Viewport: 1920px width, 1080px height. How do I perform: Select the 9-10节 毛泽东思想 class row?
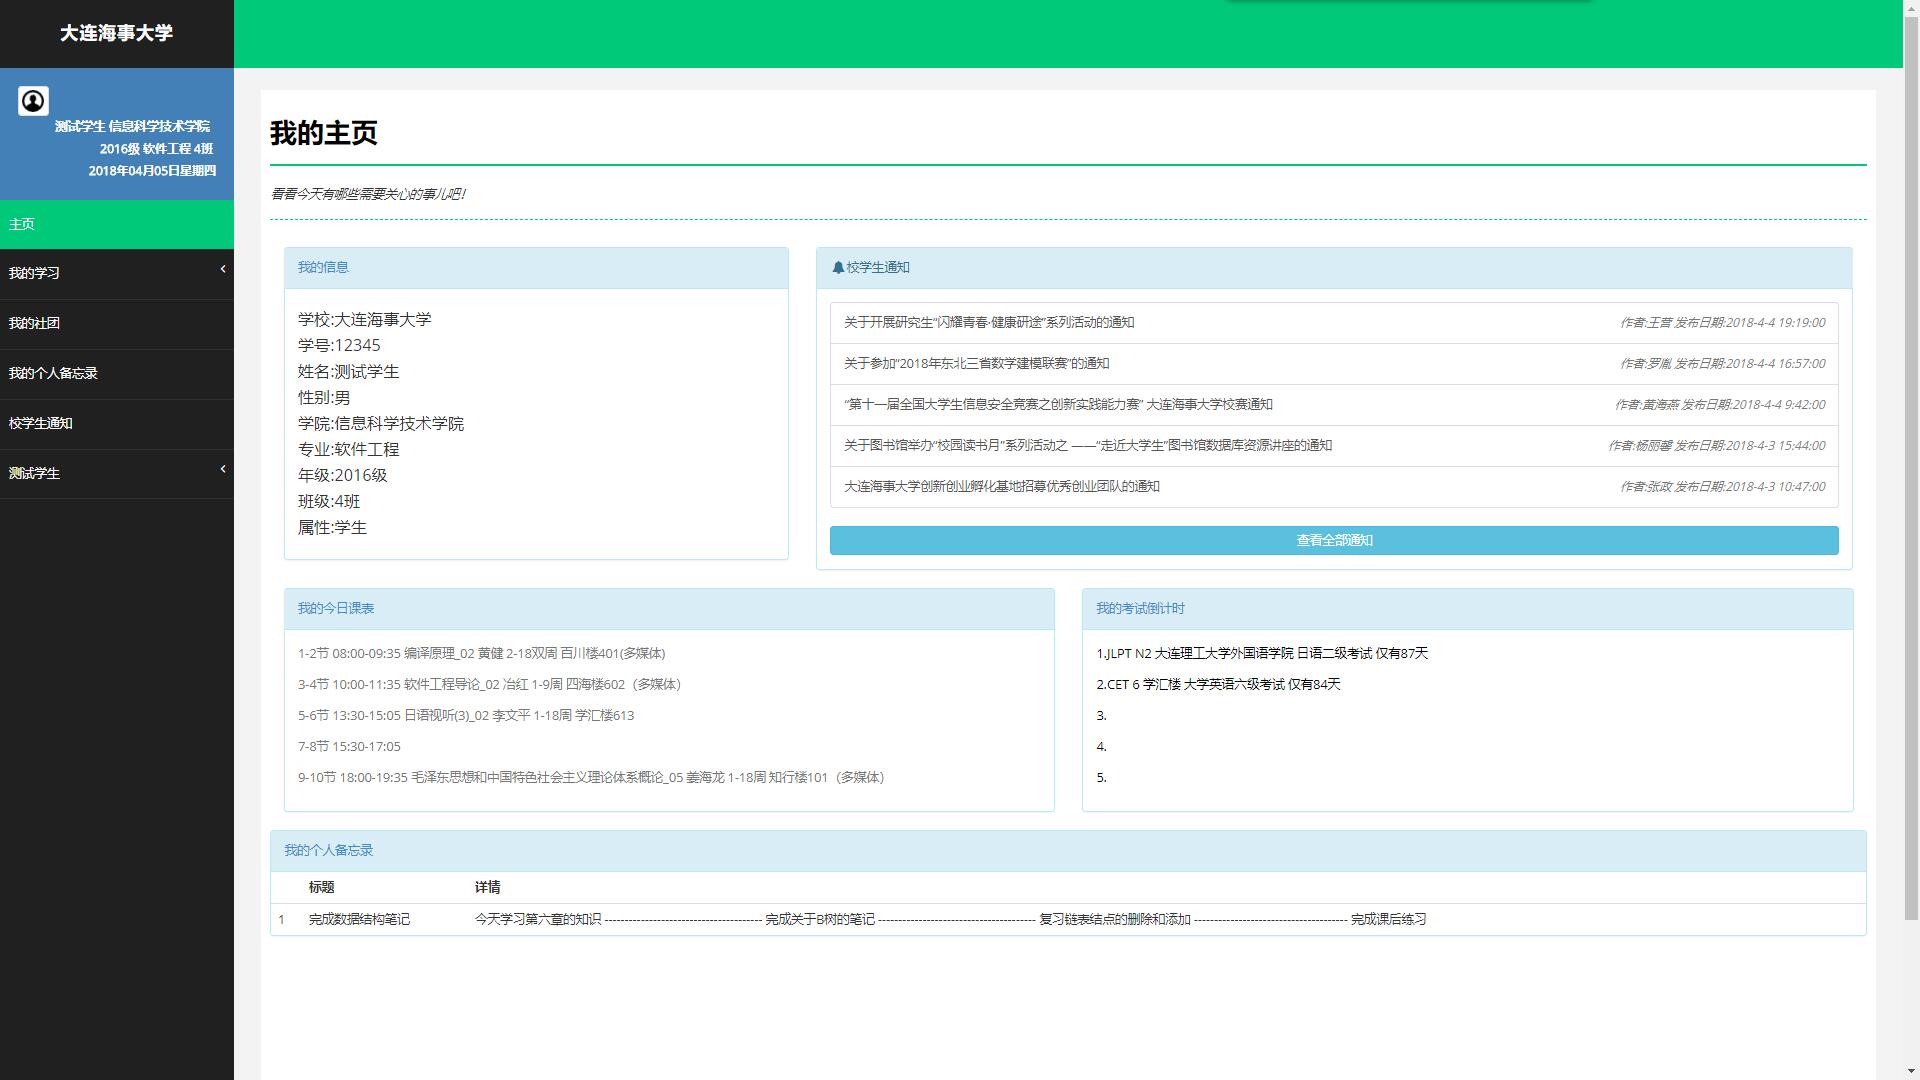(x=591, y=777)
